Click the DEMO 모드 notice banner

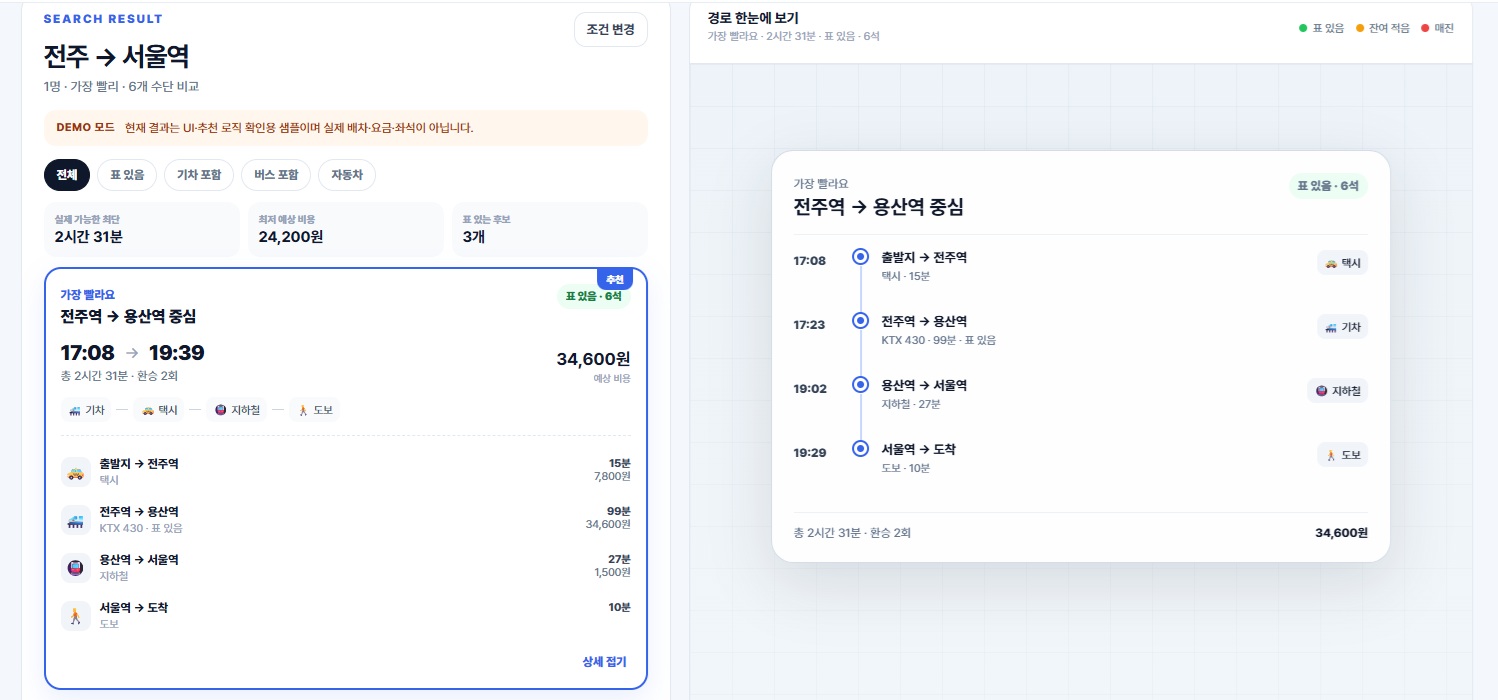pos(346,128)
